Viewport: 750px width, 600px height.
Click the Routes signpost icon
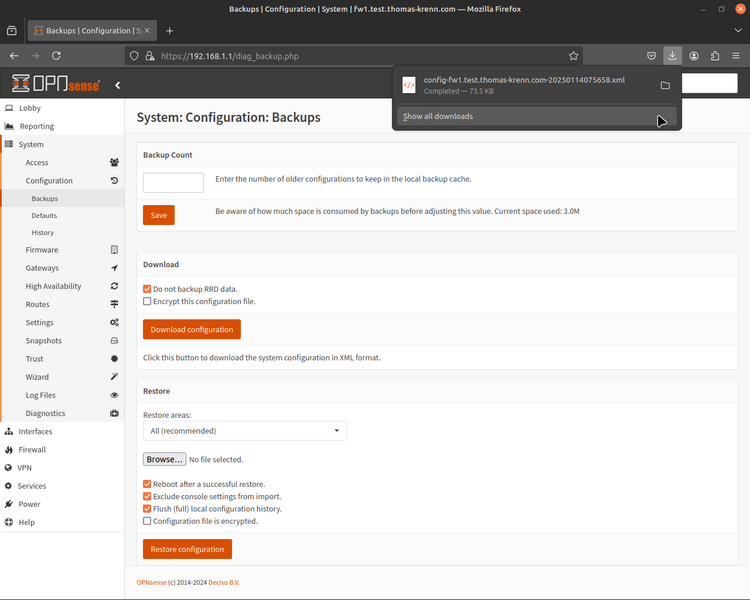click(x=114, y=304)
